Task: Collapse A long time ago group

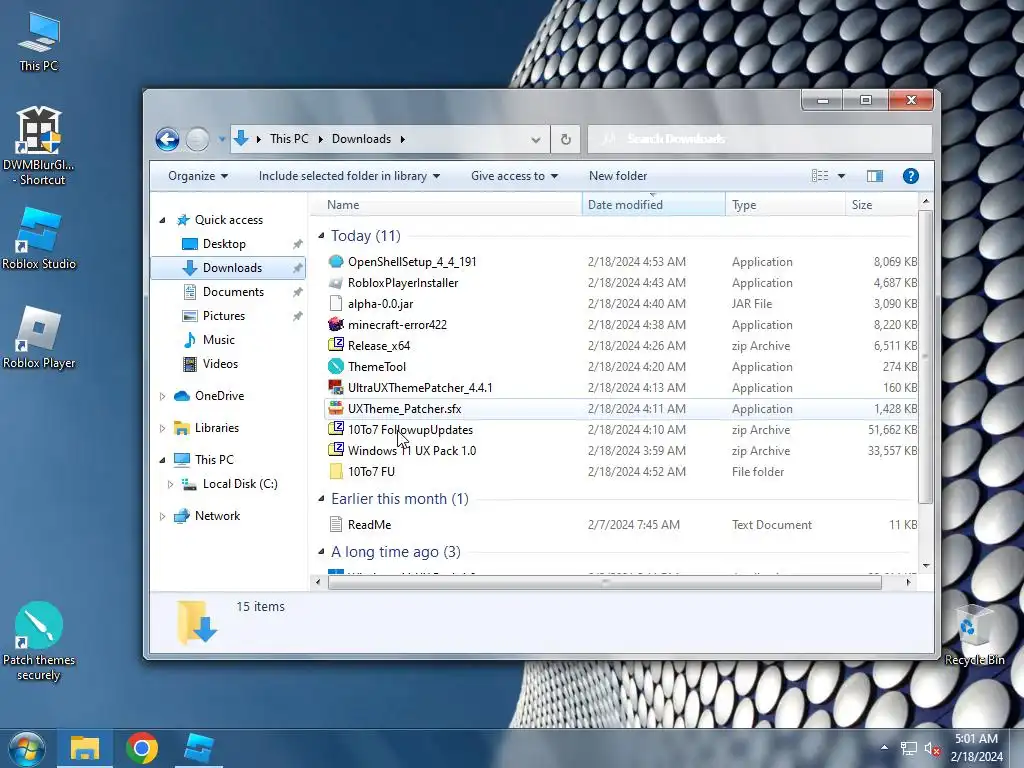Action: click(321, 551)
